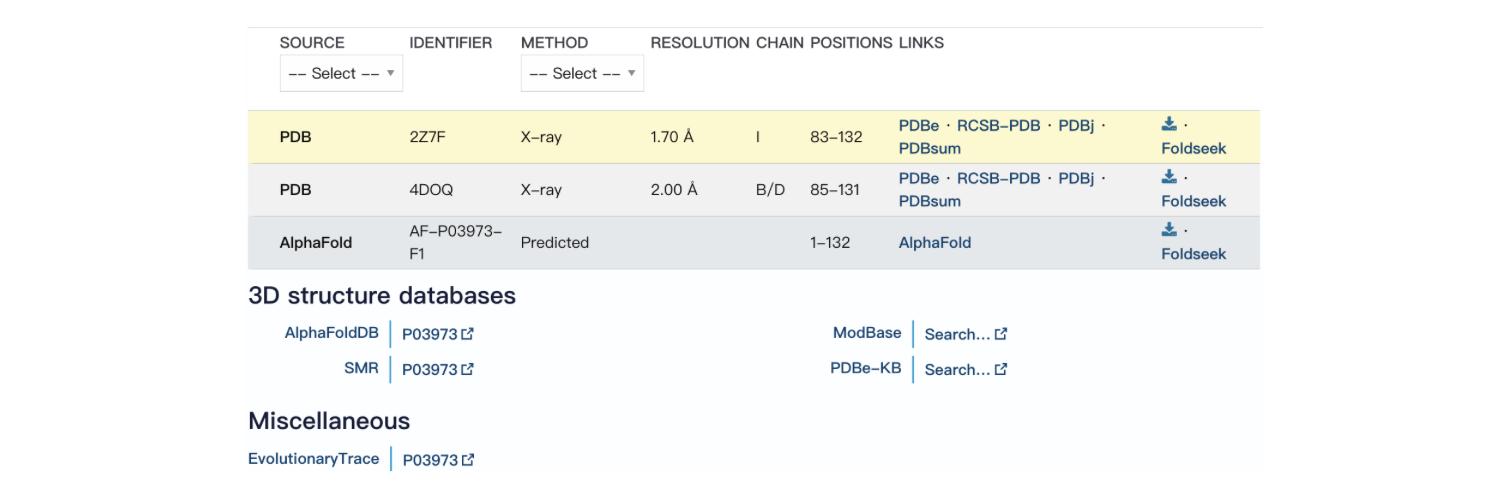Download the AlphaFold predicted structure

1169,230
